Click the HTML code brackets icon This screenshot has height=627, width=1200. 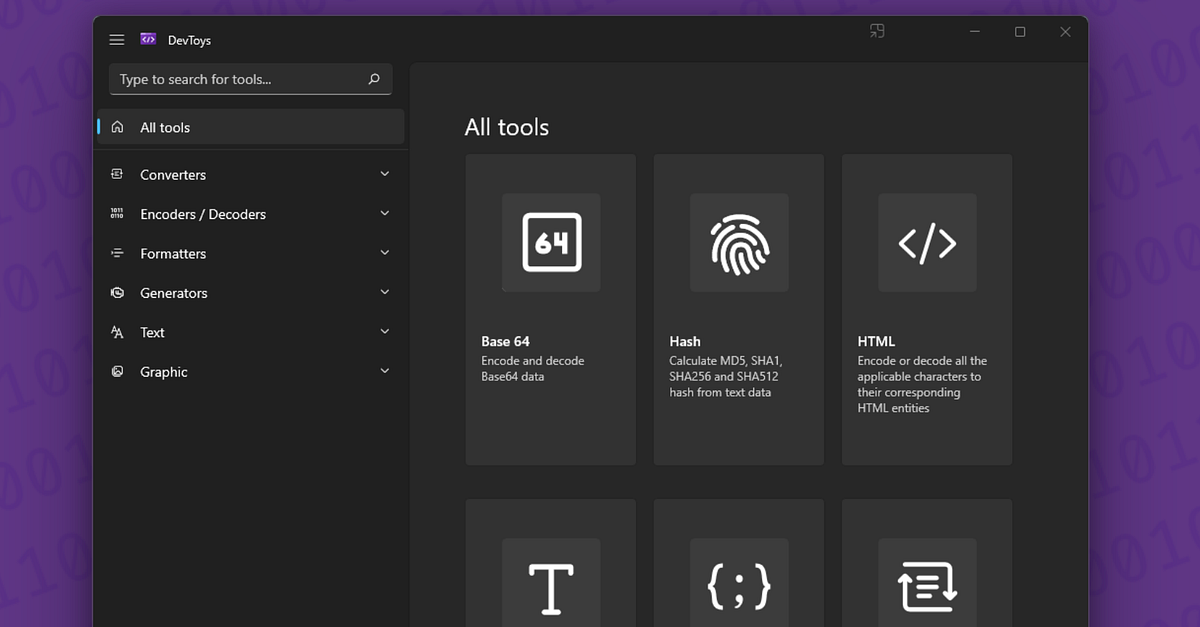pyautogui.click(x=927, y=242)
